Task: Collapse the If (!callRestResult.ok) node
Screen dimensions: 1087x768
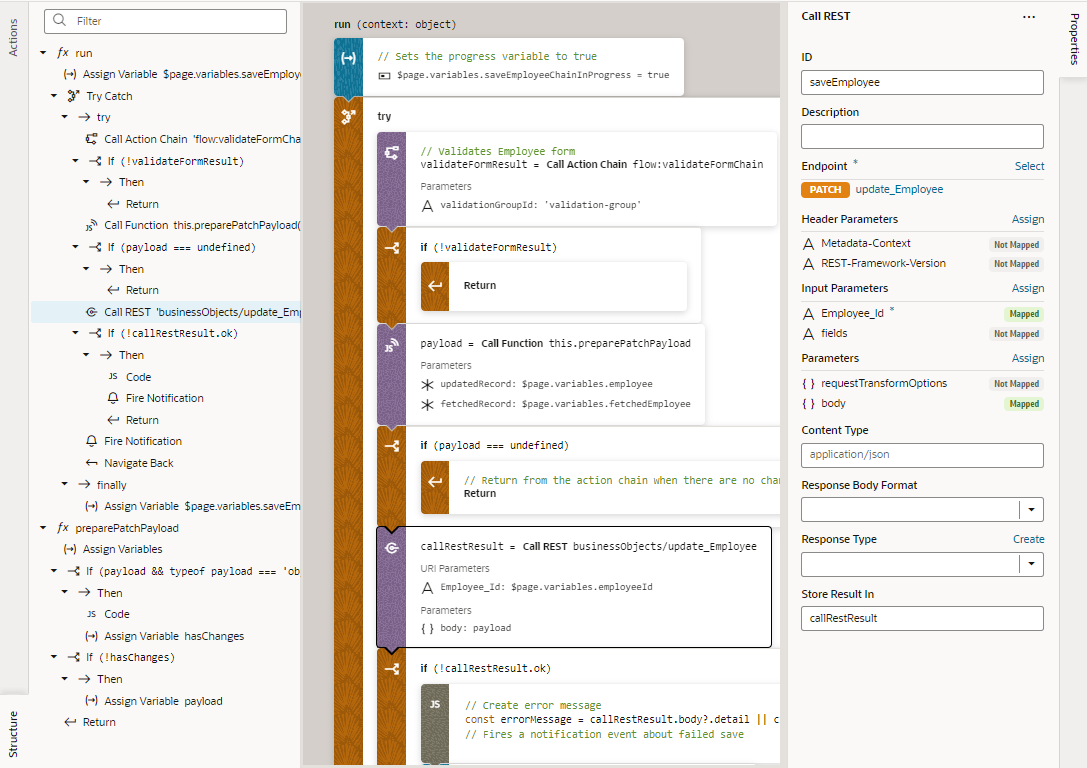Action: [x=76, y=333]
